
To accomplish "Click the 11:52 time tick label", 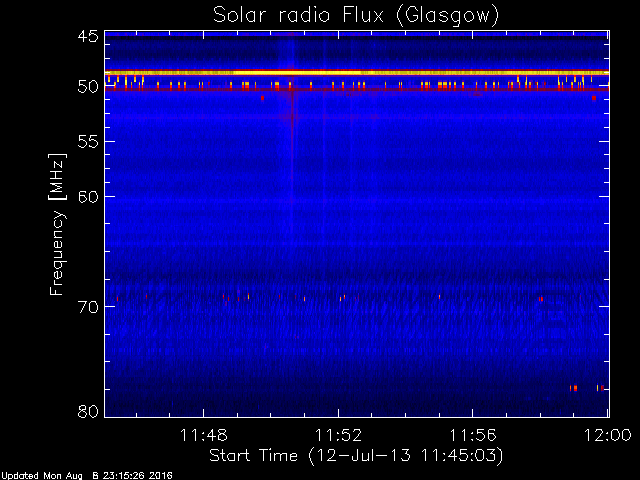I will 338,435.
